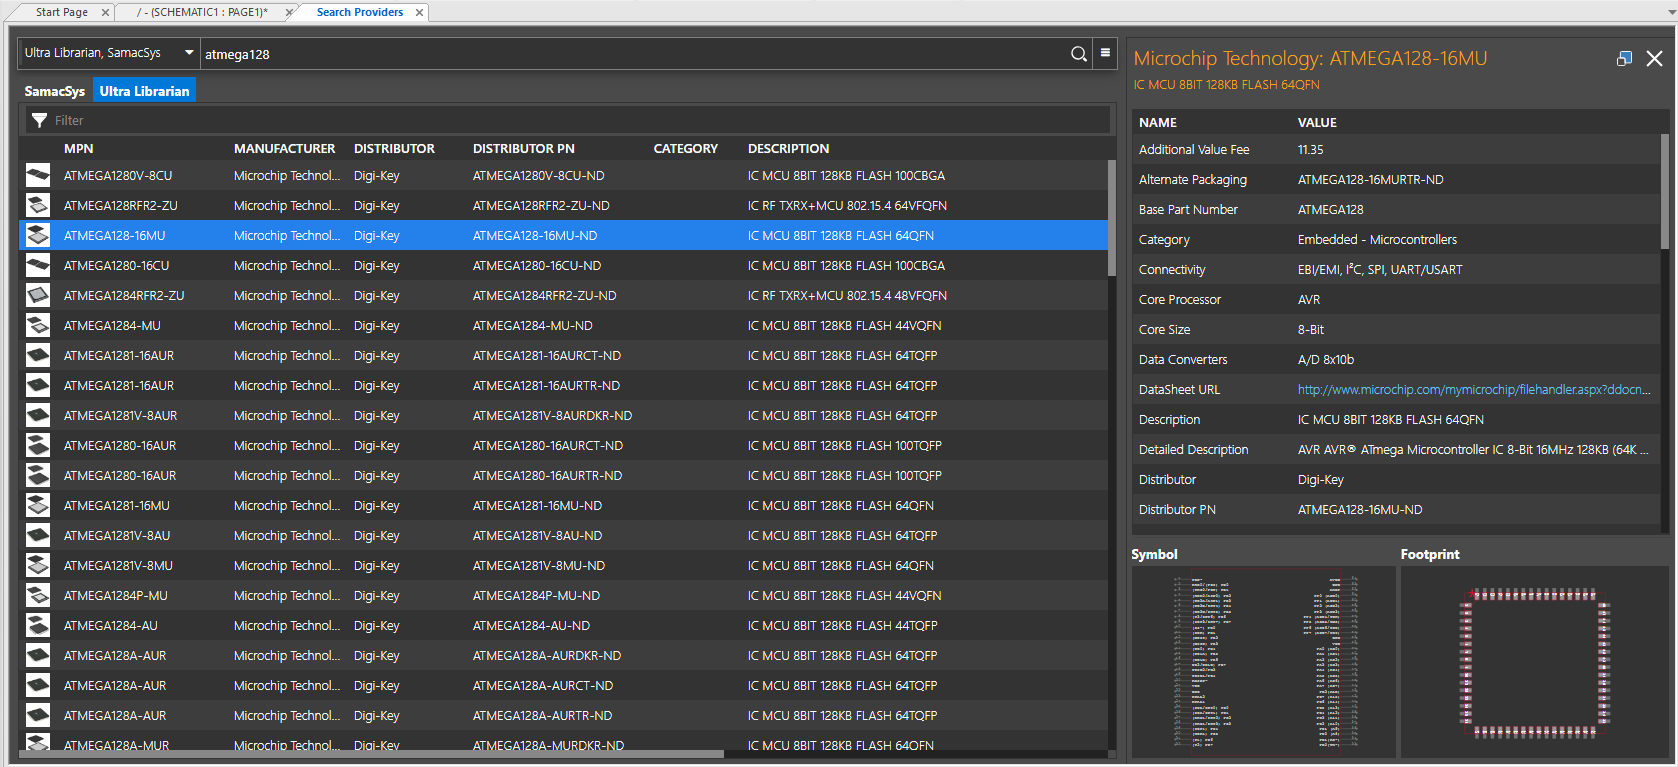The image size is (1678, 767).
Task: Select the ATMEGA1280-16AURTR-ND row
Action: [x=564, y=475]
